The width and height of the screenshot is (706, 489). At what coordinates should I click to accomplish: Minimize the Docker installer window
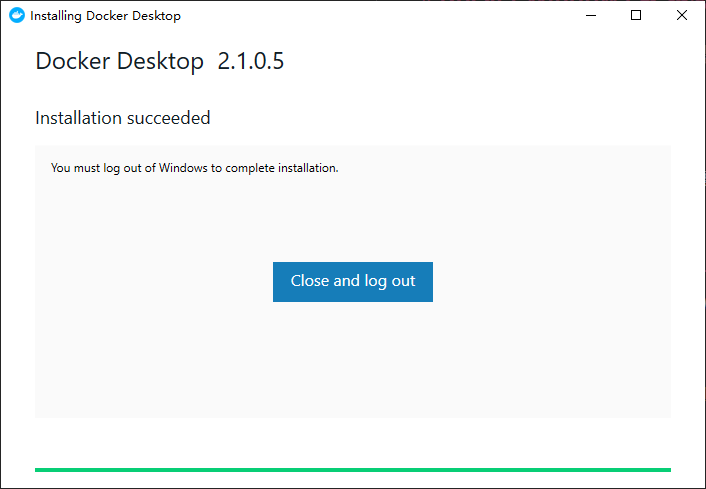click(x=591, y=15)
